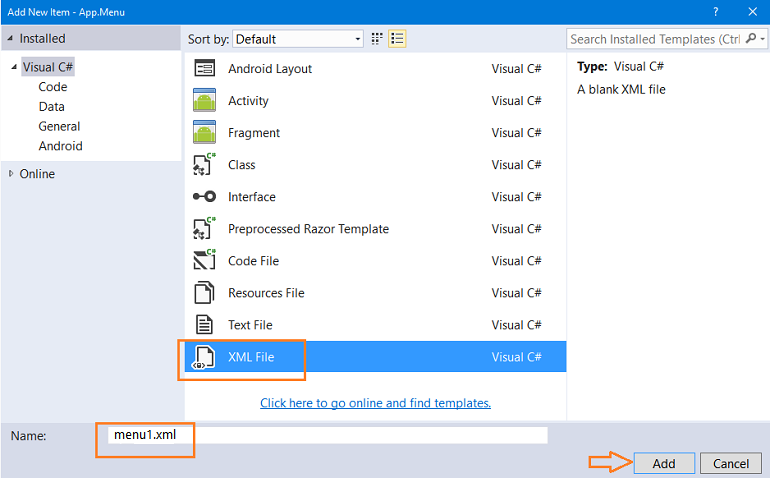Viewport: 770px width, 478px height.
Task: Collapse the Installed section arrow
Action: click(10, 38)
